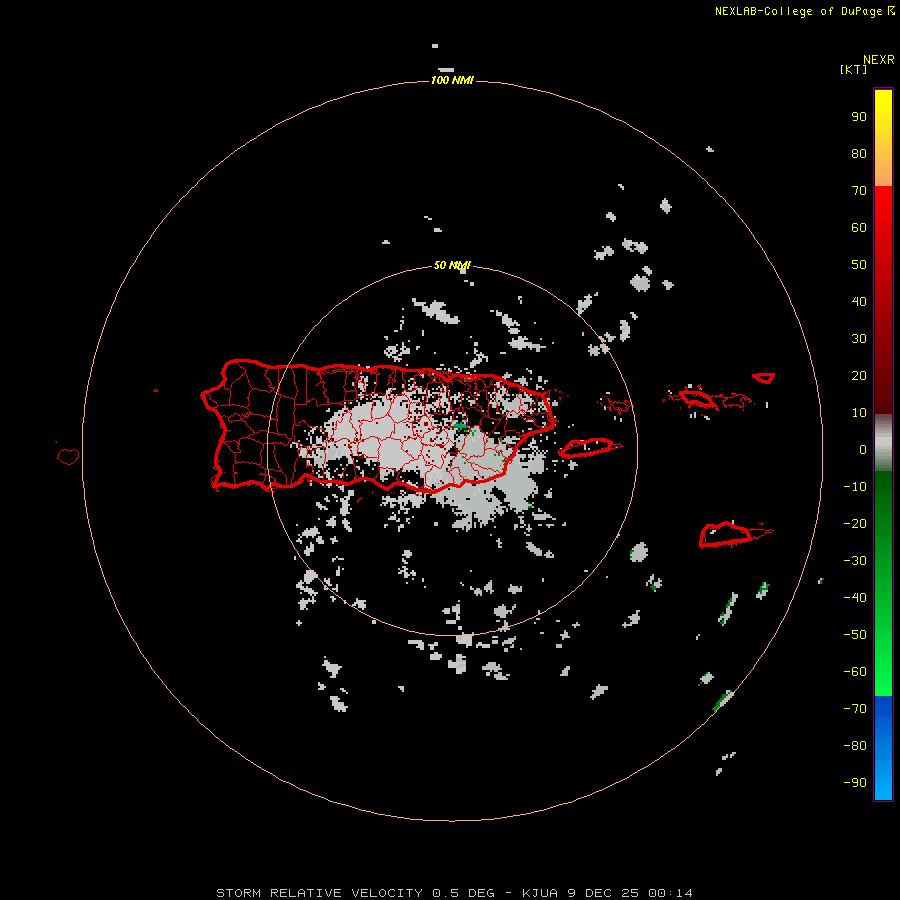The image size is (900, 900).
Task: Click the [KT] units label
Action: (x=853, y=69)
